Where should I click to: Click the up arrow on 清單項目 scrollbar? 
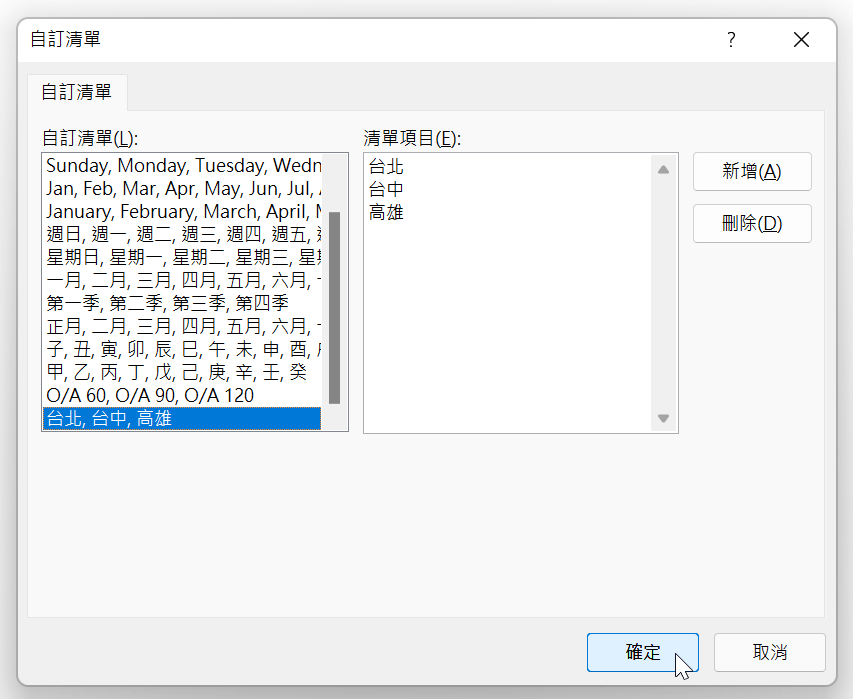click(663, 168)
